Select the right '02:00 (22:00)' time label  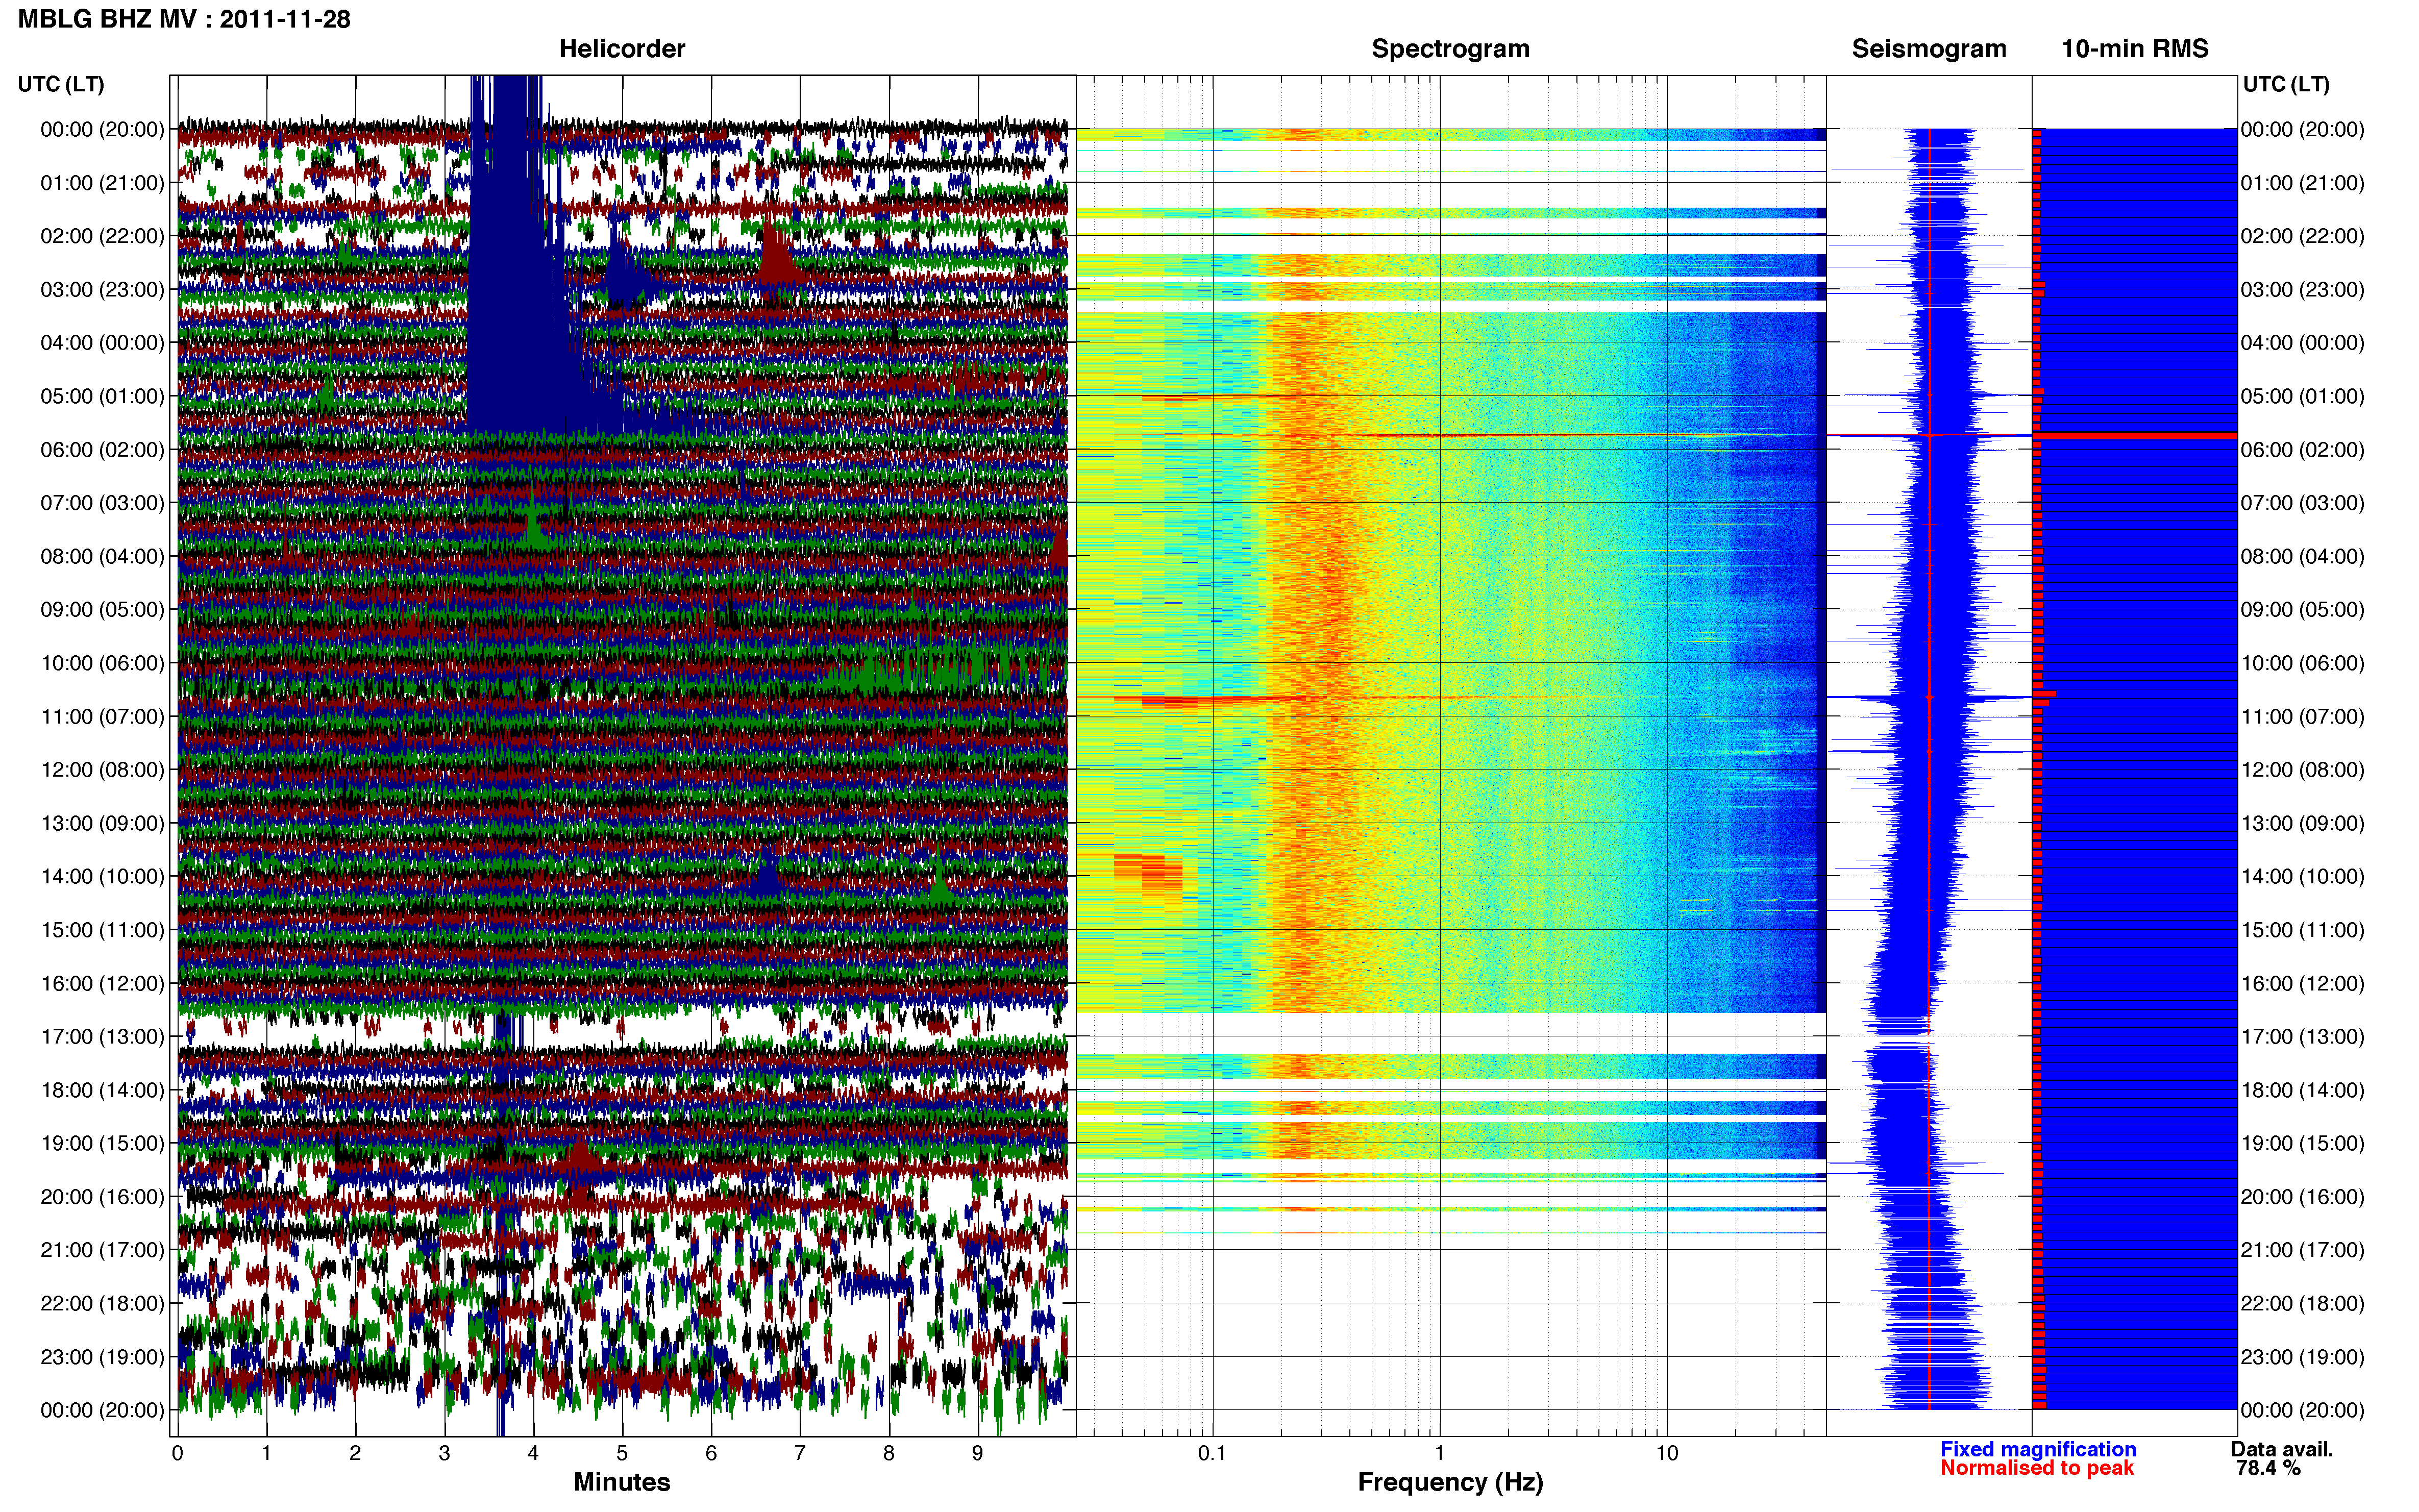(x=2303, y=236)
